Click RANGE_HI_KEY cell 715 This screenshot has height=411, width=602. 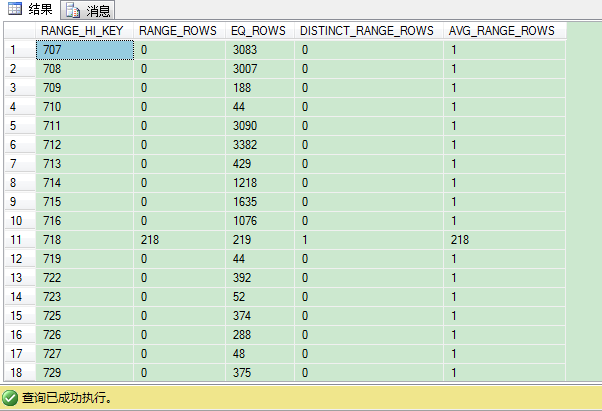click(84, 201)
